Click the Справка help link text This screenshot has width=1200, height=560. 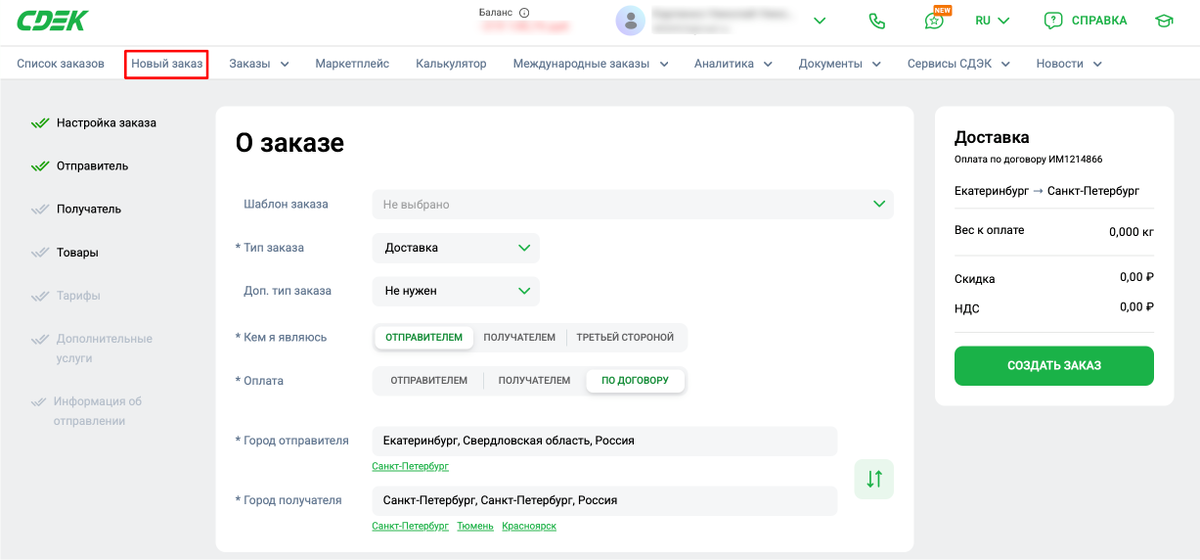[1099, 20]
